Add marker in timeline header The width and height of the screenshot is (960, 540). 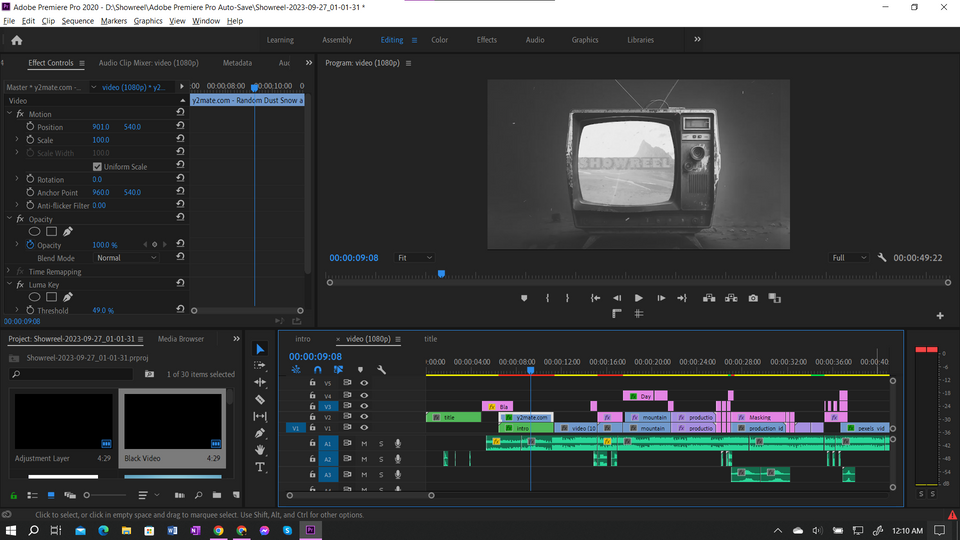pos(360,370)
